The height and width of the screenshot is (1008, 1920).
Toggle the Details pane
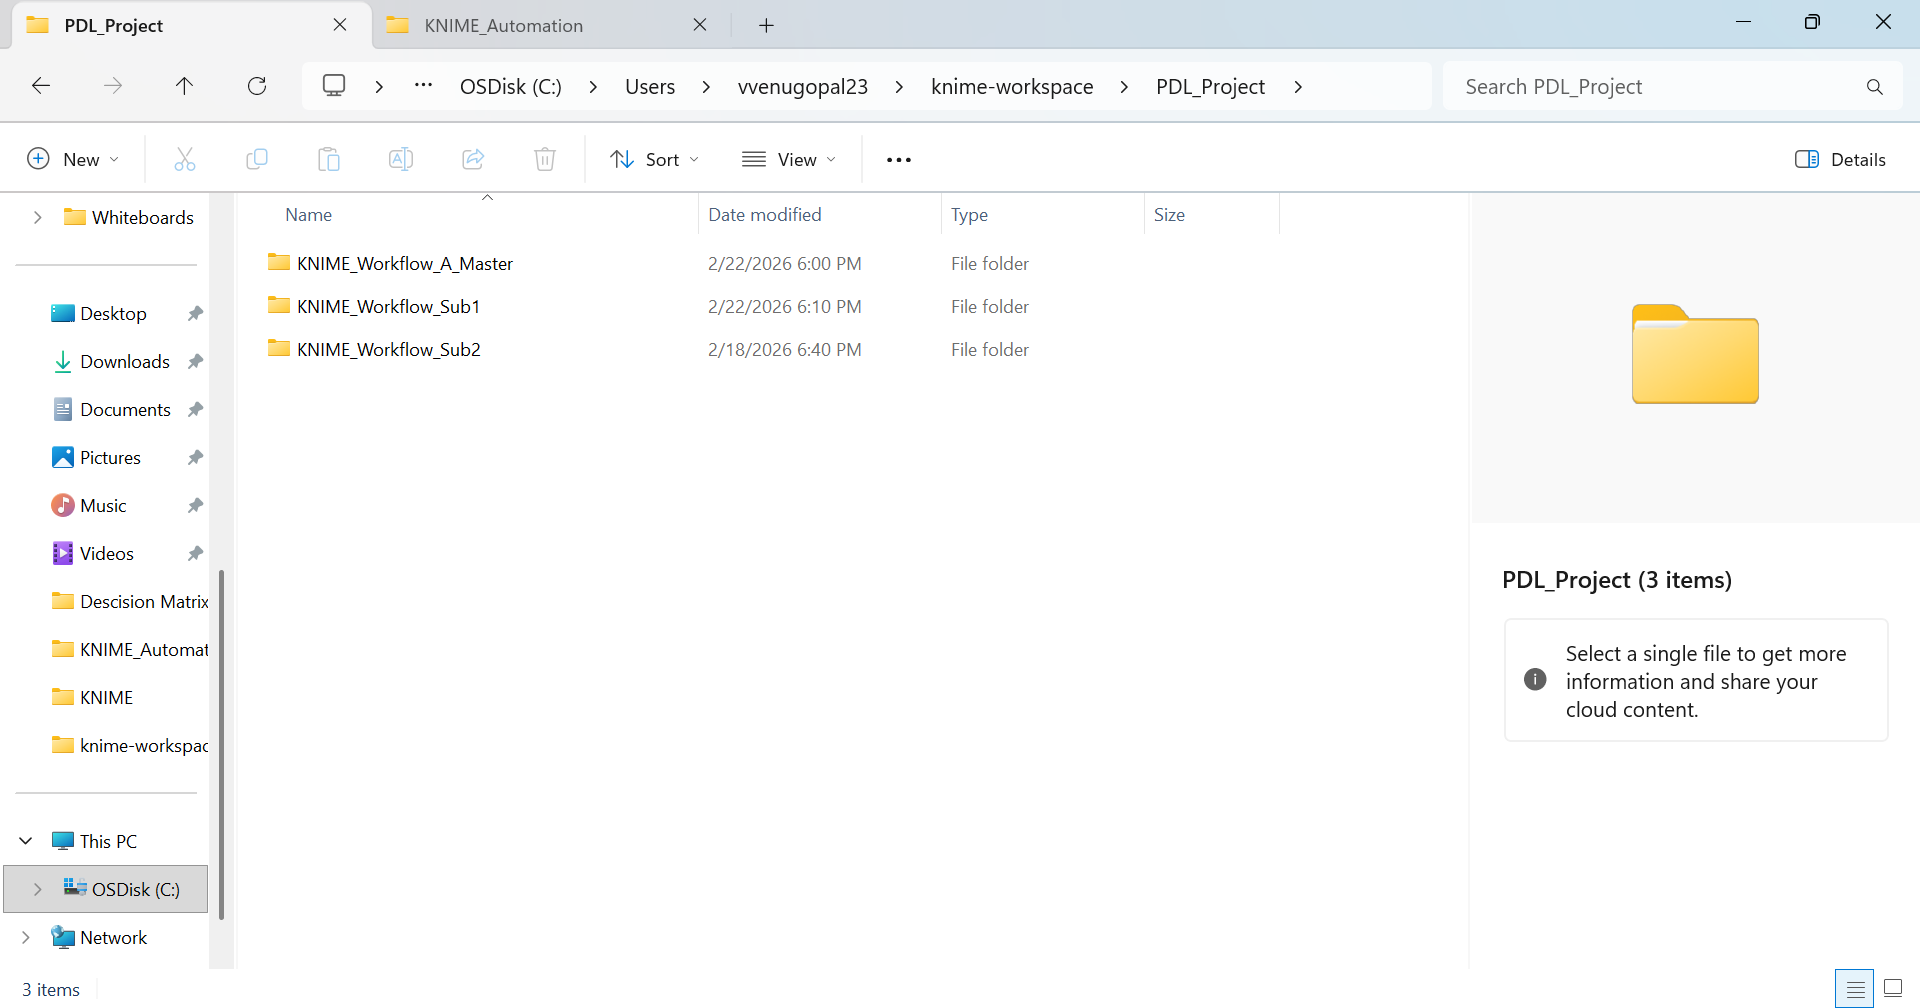pos(1840,159)
